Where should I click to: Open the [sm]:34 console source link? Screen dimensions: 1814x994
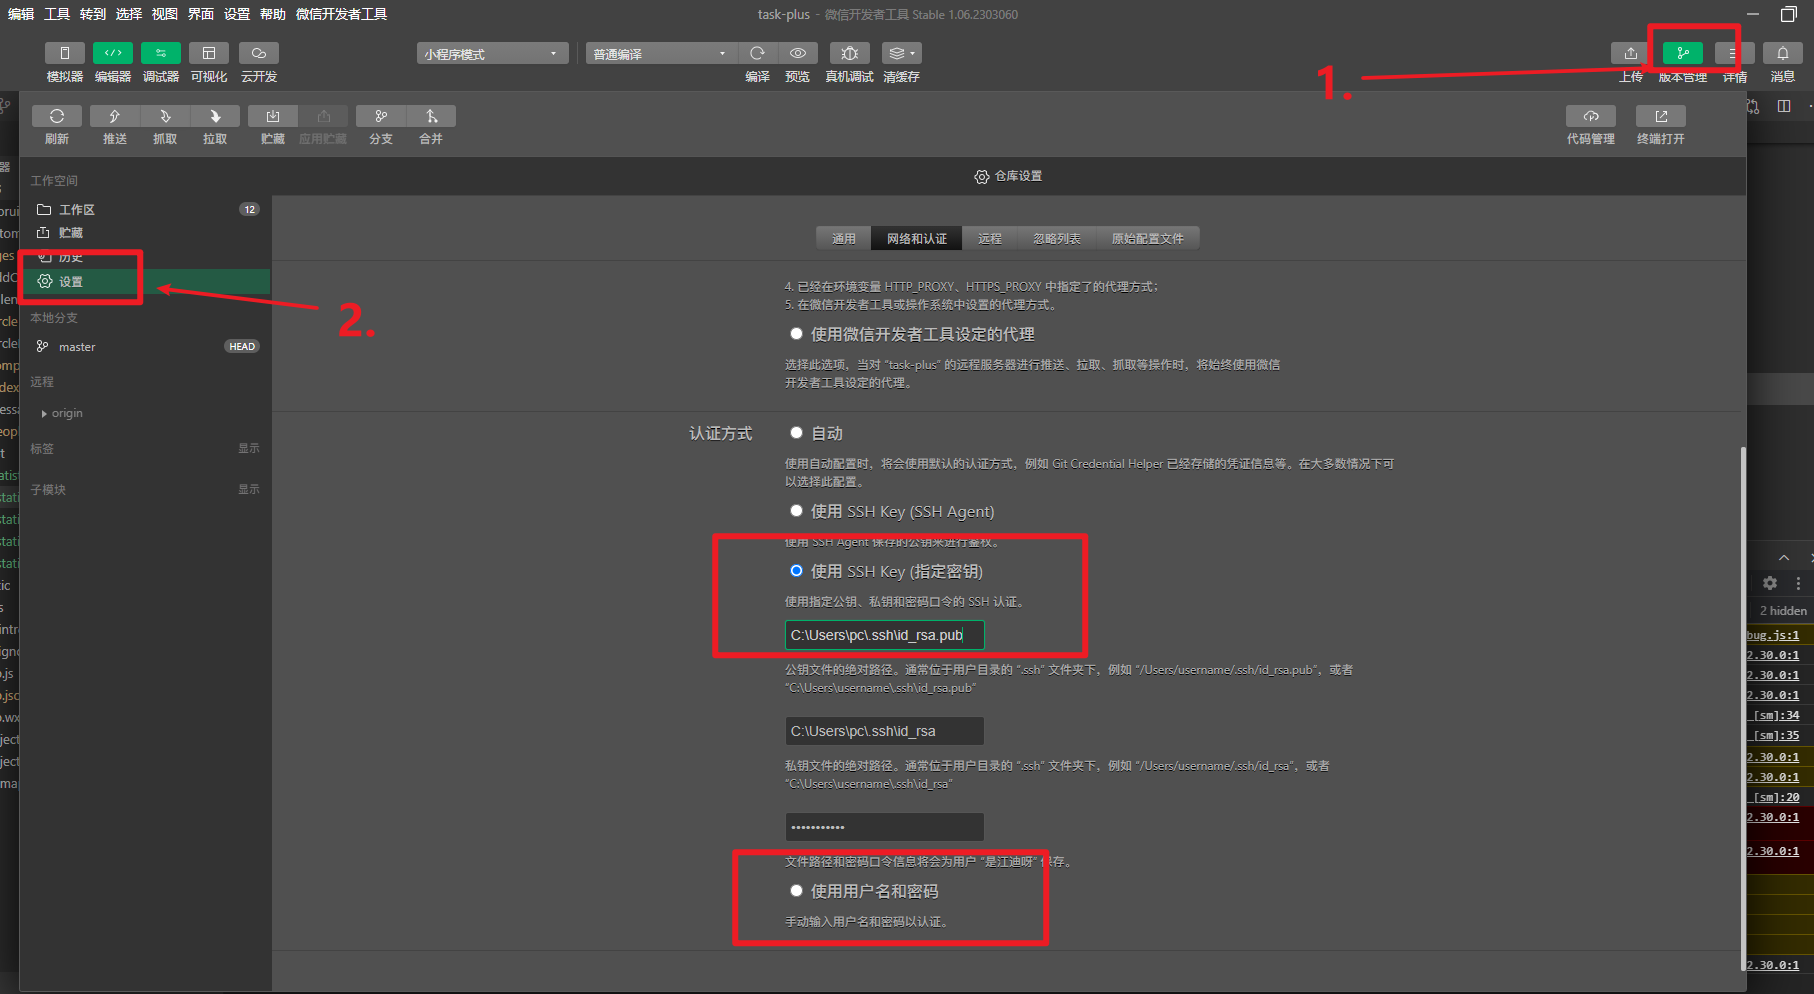point(1776,715)
